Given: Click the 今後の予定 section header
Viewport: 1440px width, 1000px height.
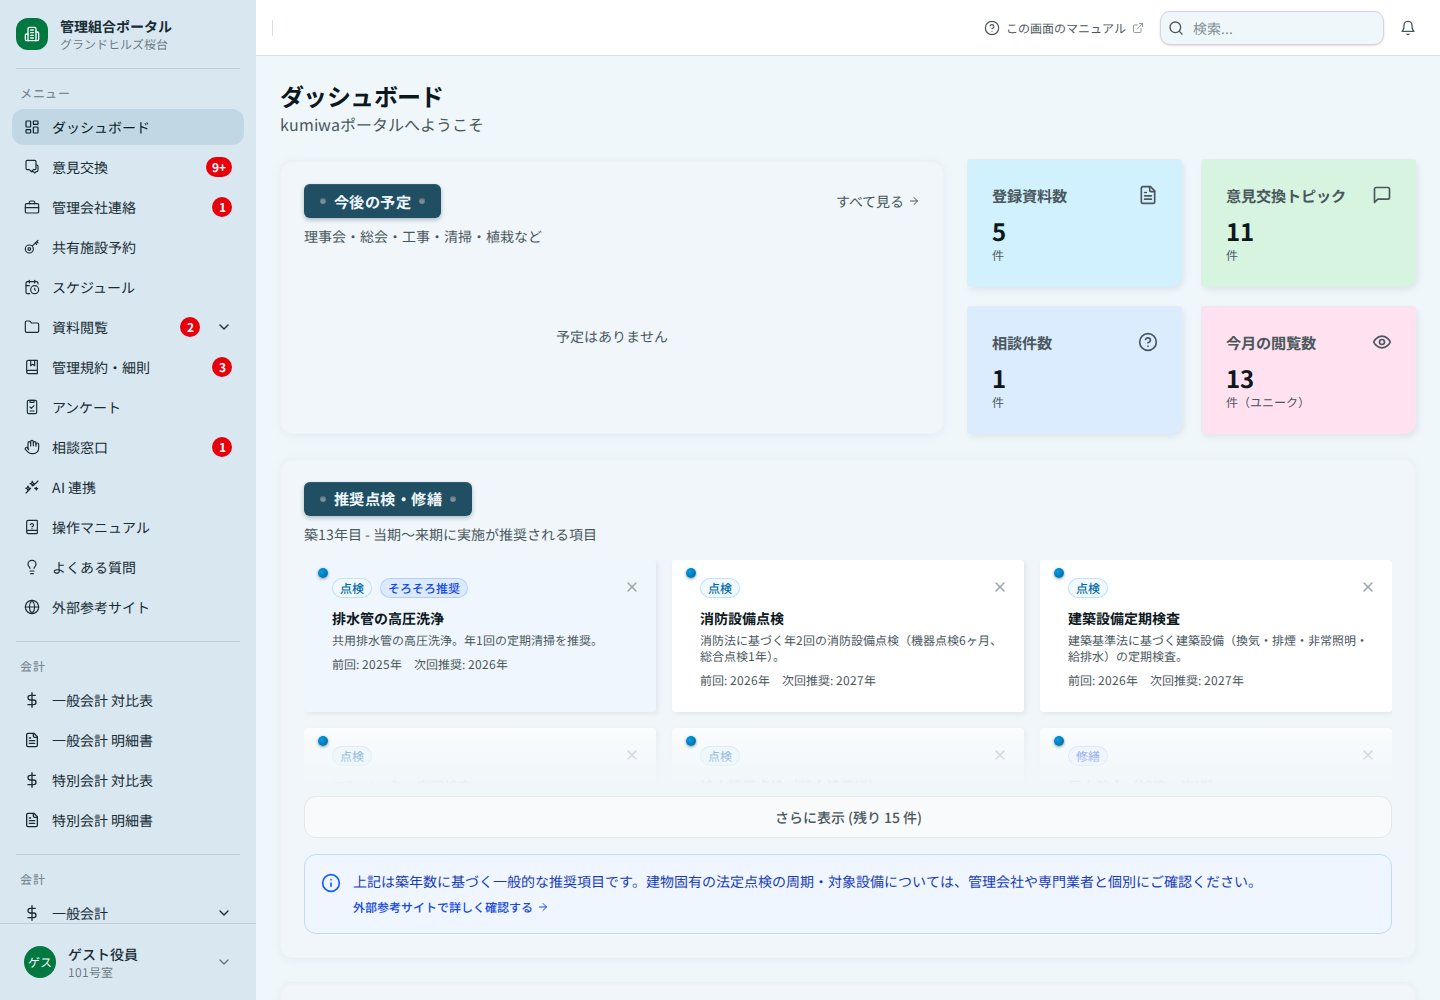Looking at the screenshot, I should [x=372, y=201].
